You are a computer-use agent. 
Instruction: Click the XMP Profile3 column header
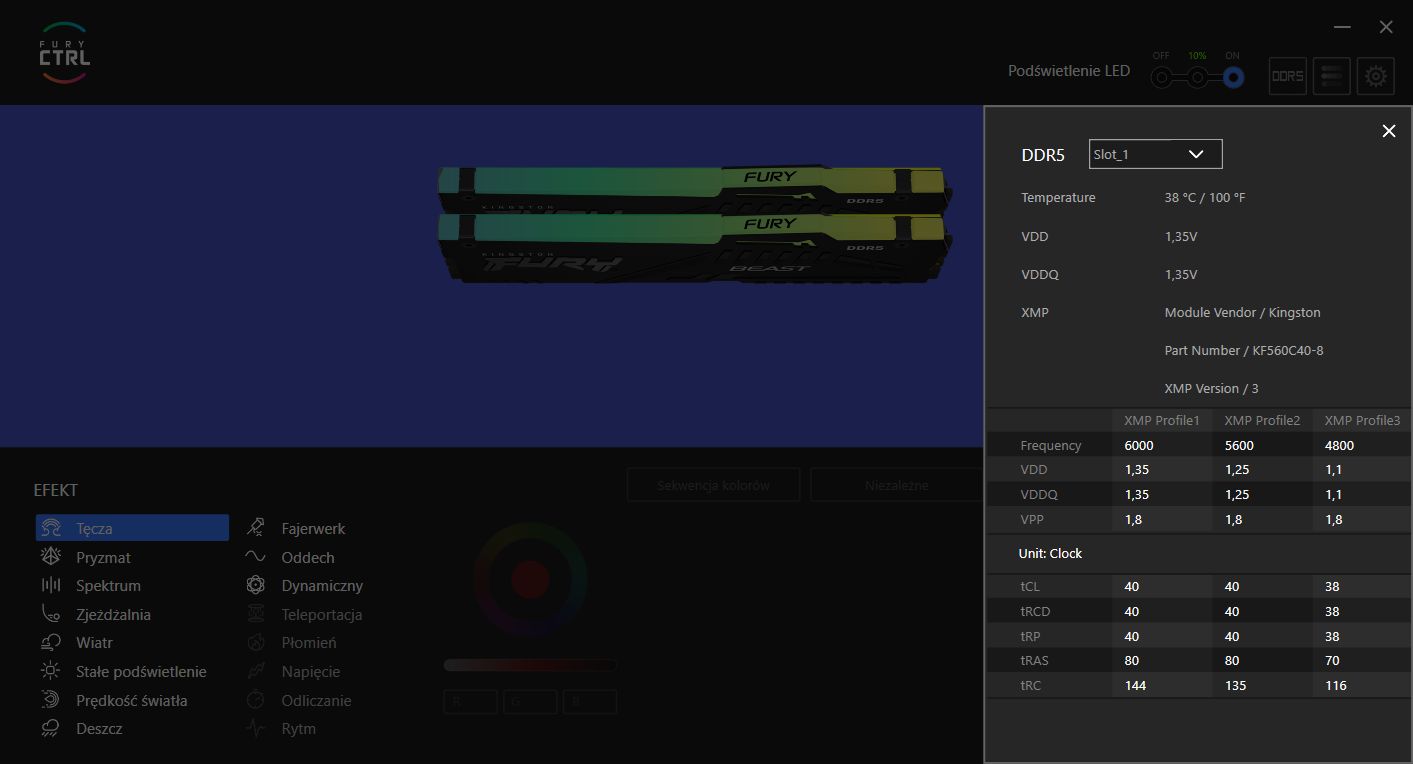click(x=1362, y=420)
